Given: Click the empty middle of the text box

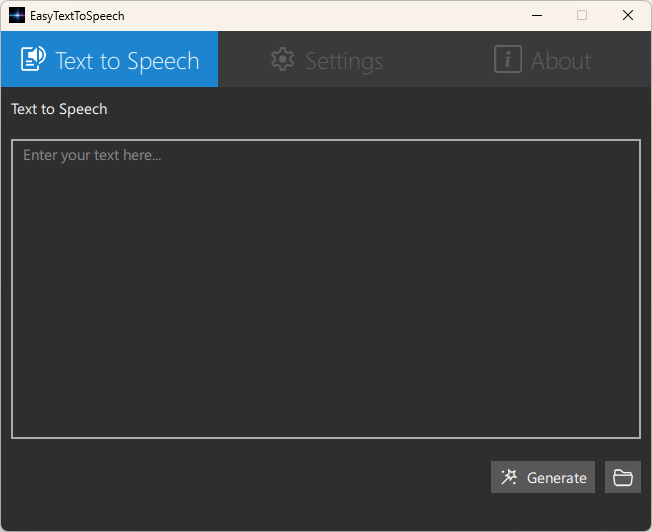Looking at the screenshot, I should pos(326,289).
